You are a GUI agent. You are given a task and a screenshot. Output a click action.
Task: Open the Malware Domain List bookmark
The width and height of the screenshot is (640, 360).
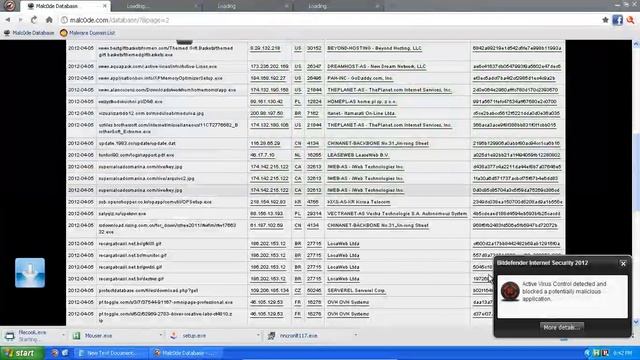pyautogui.click(x=88, y=33)
